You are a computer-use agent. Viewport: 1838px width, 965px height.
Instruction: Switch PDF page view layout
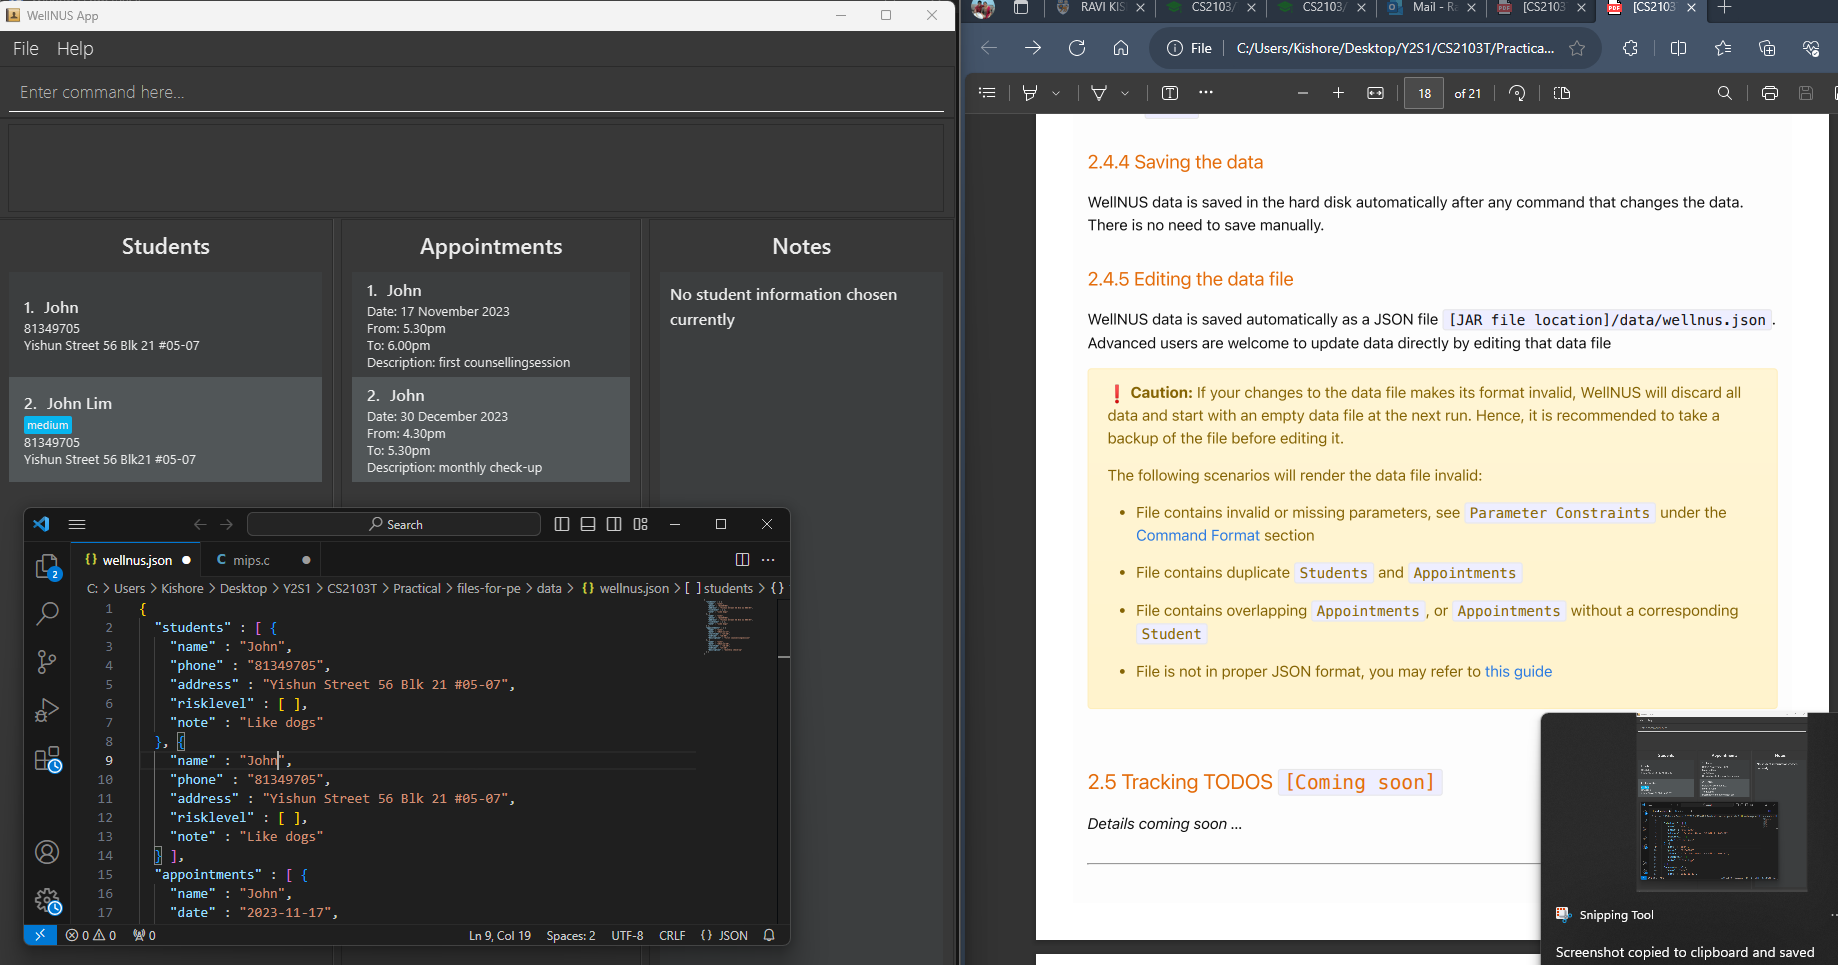[x=1562, y=93]
